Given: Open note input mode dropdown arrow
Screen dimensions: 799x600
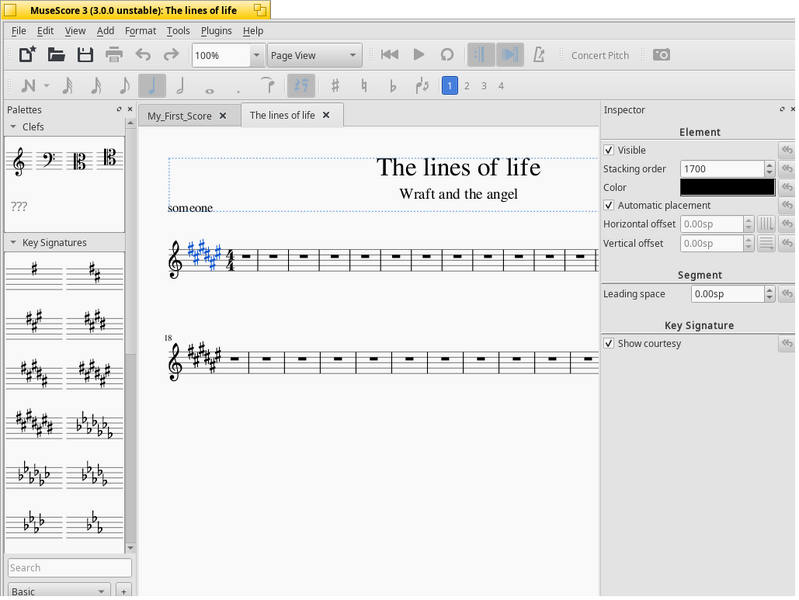Looking at the screenshot, I should [46, 86].
